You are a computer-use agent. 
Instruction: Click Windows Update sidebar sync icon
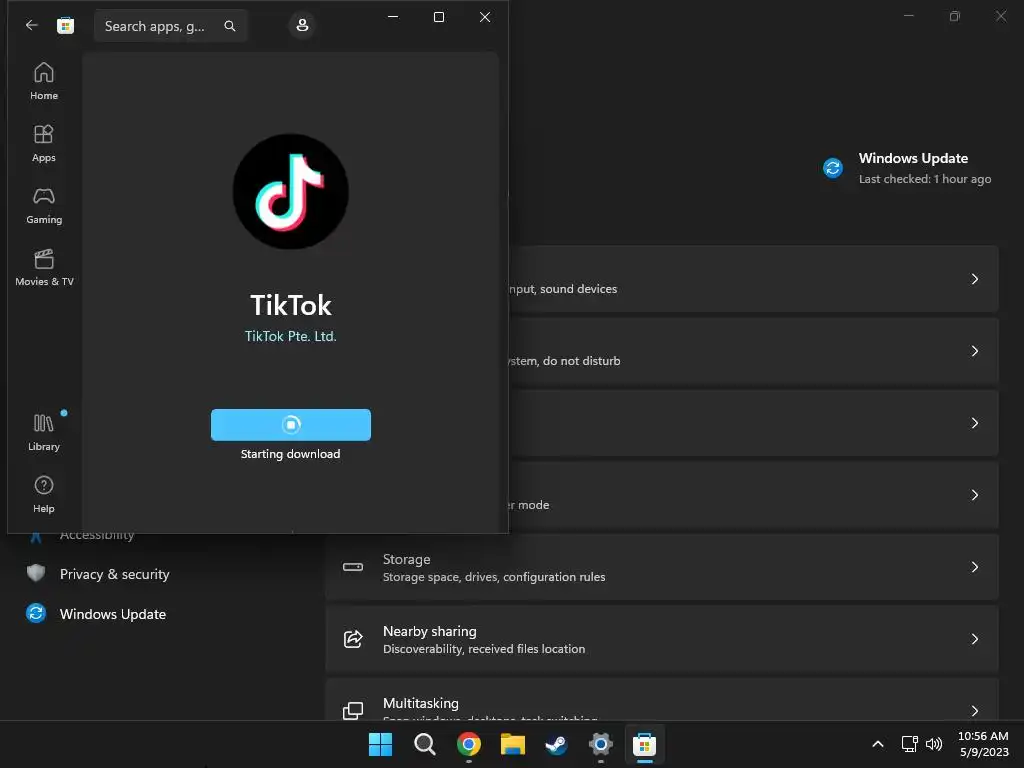point(36,613)
